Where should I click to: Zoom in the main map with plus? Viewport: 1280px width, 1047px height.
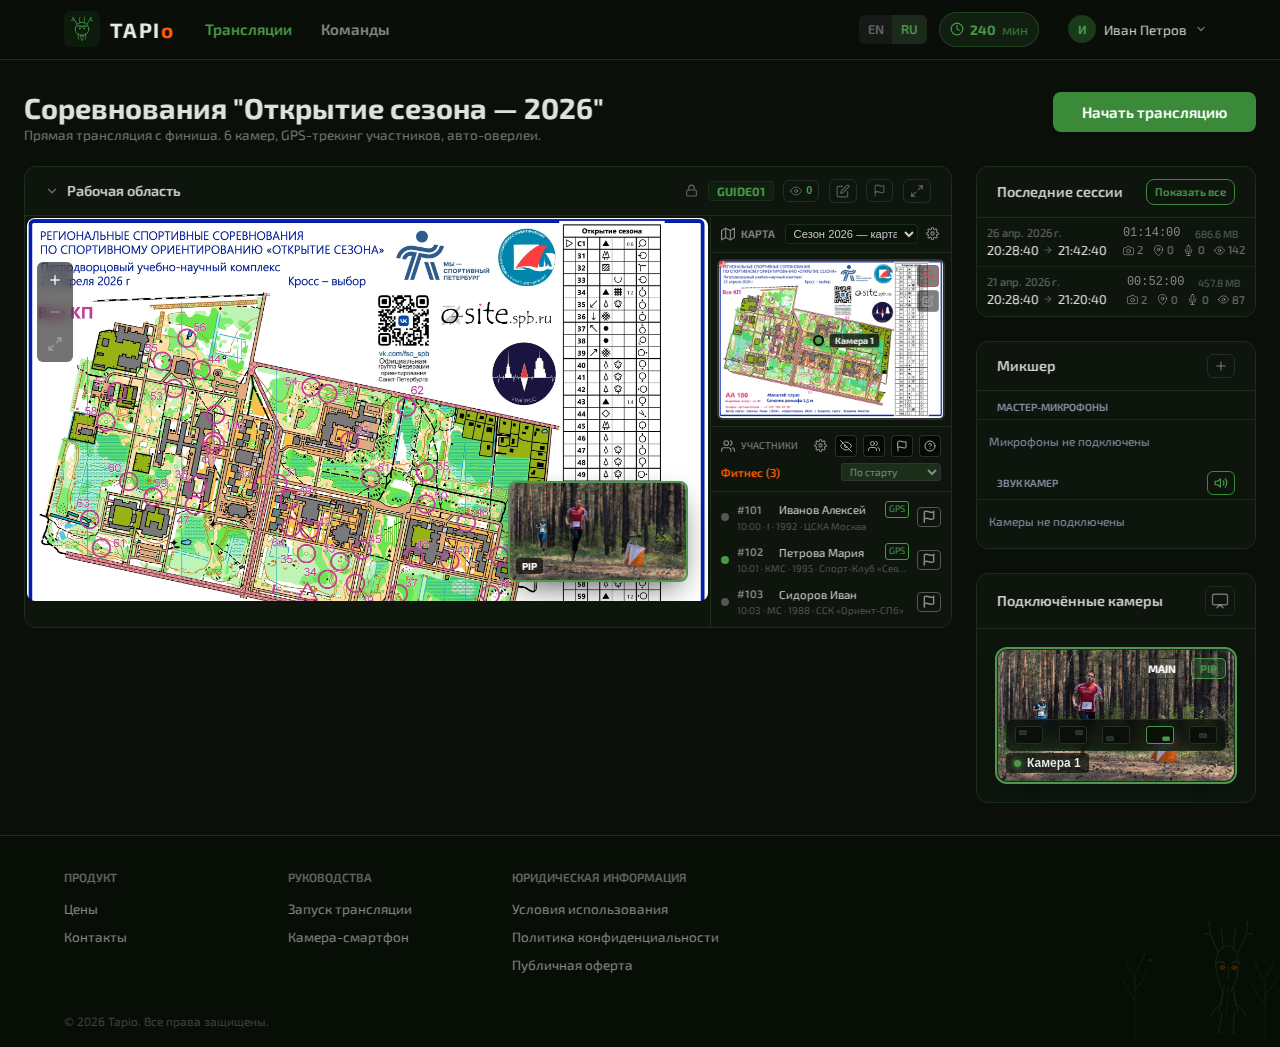(55, 280)
